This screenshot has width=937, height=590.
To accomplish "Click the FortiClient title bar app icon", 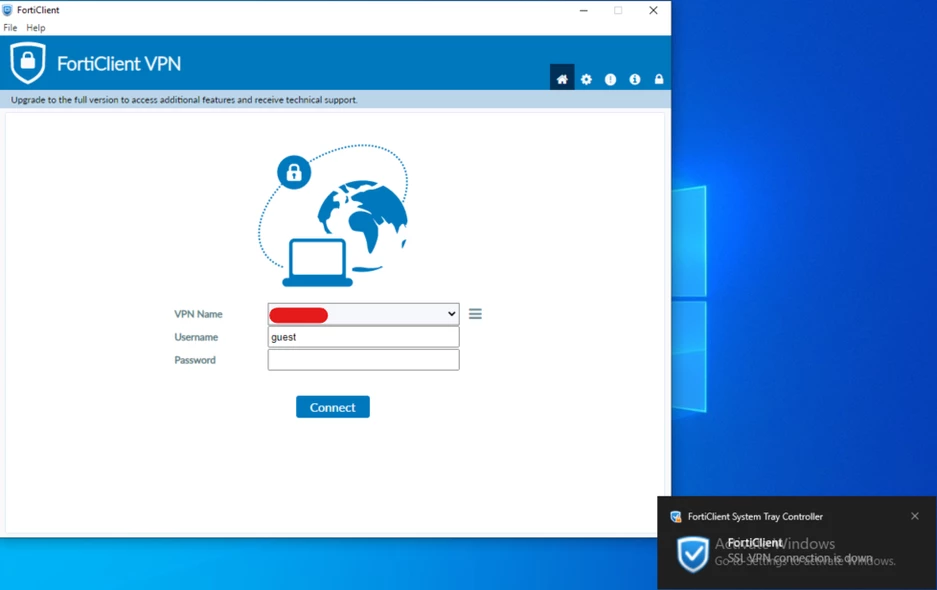I will pyautogui.click(x=7, y=10).
